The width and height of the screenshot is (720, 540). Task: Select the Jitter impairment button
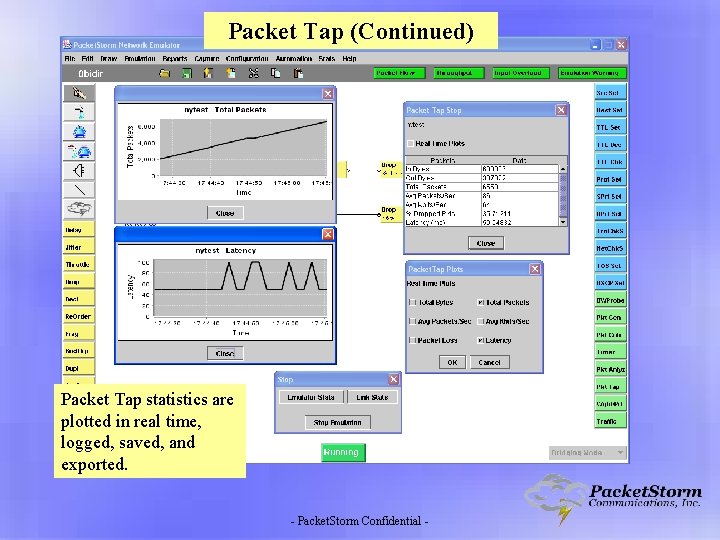[79, 247]
